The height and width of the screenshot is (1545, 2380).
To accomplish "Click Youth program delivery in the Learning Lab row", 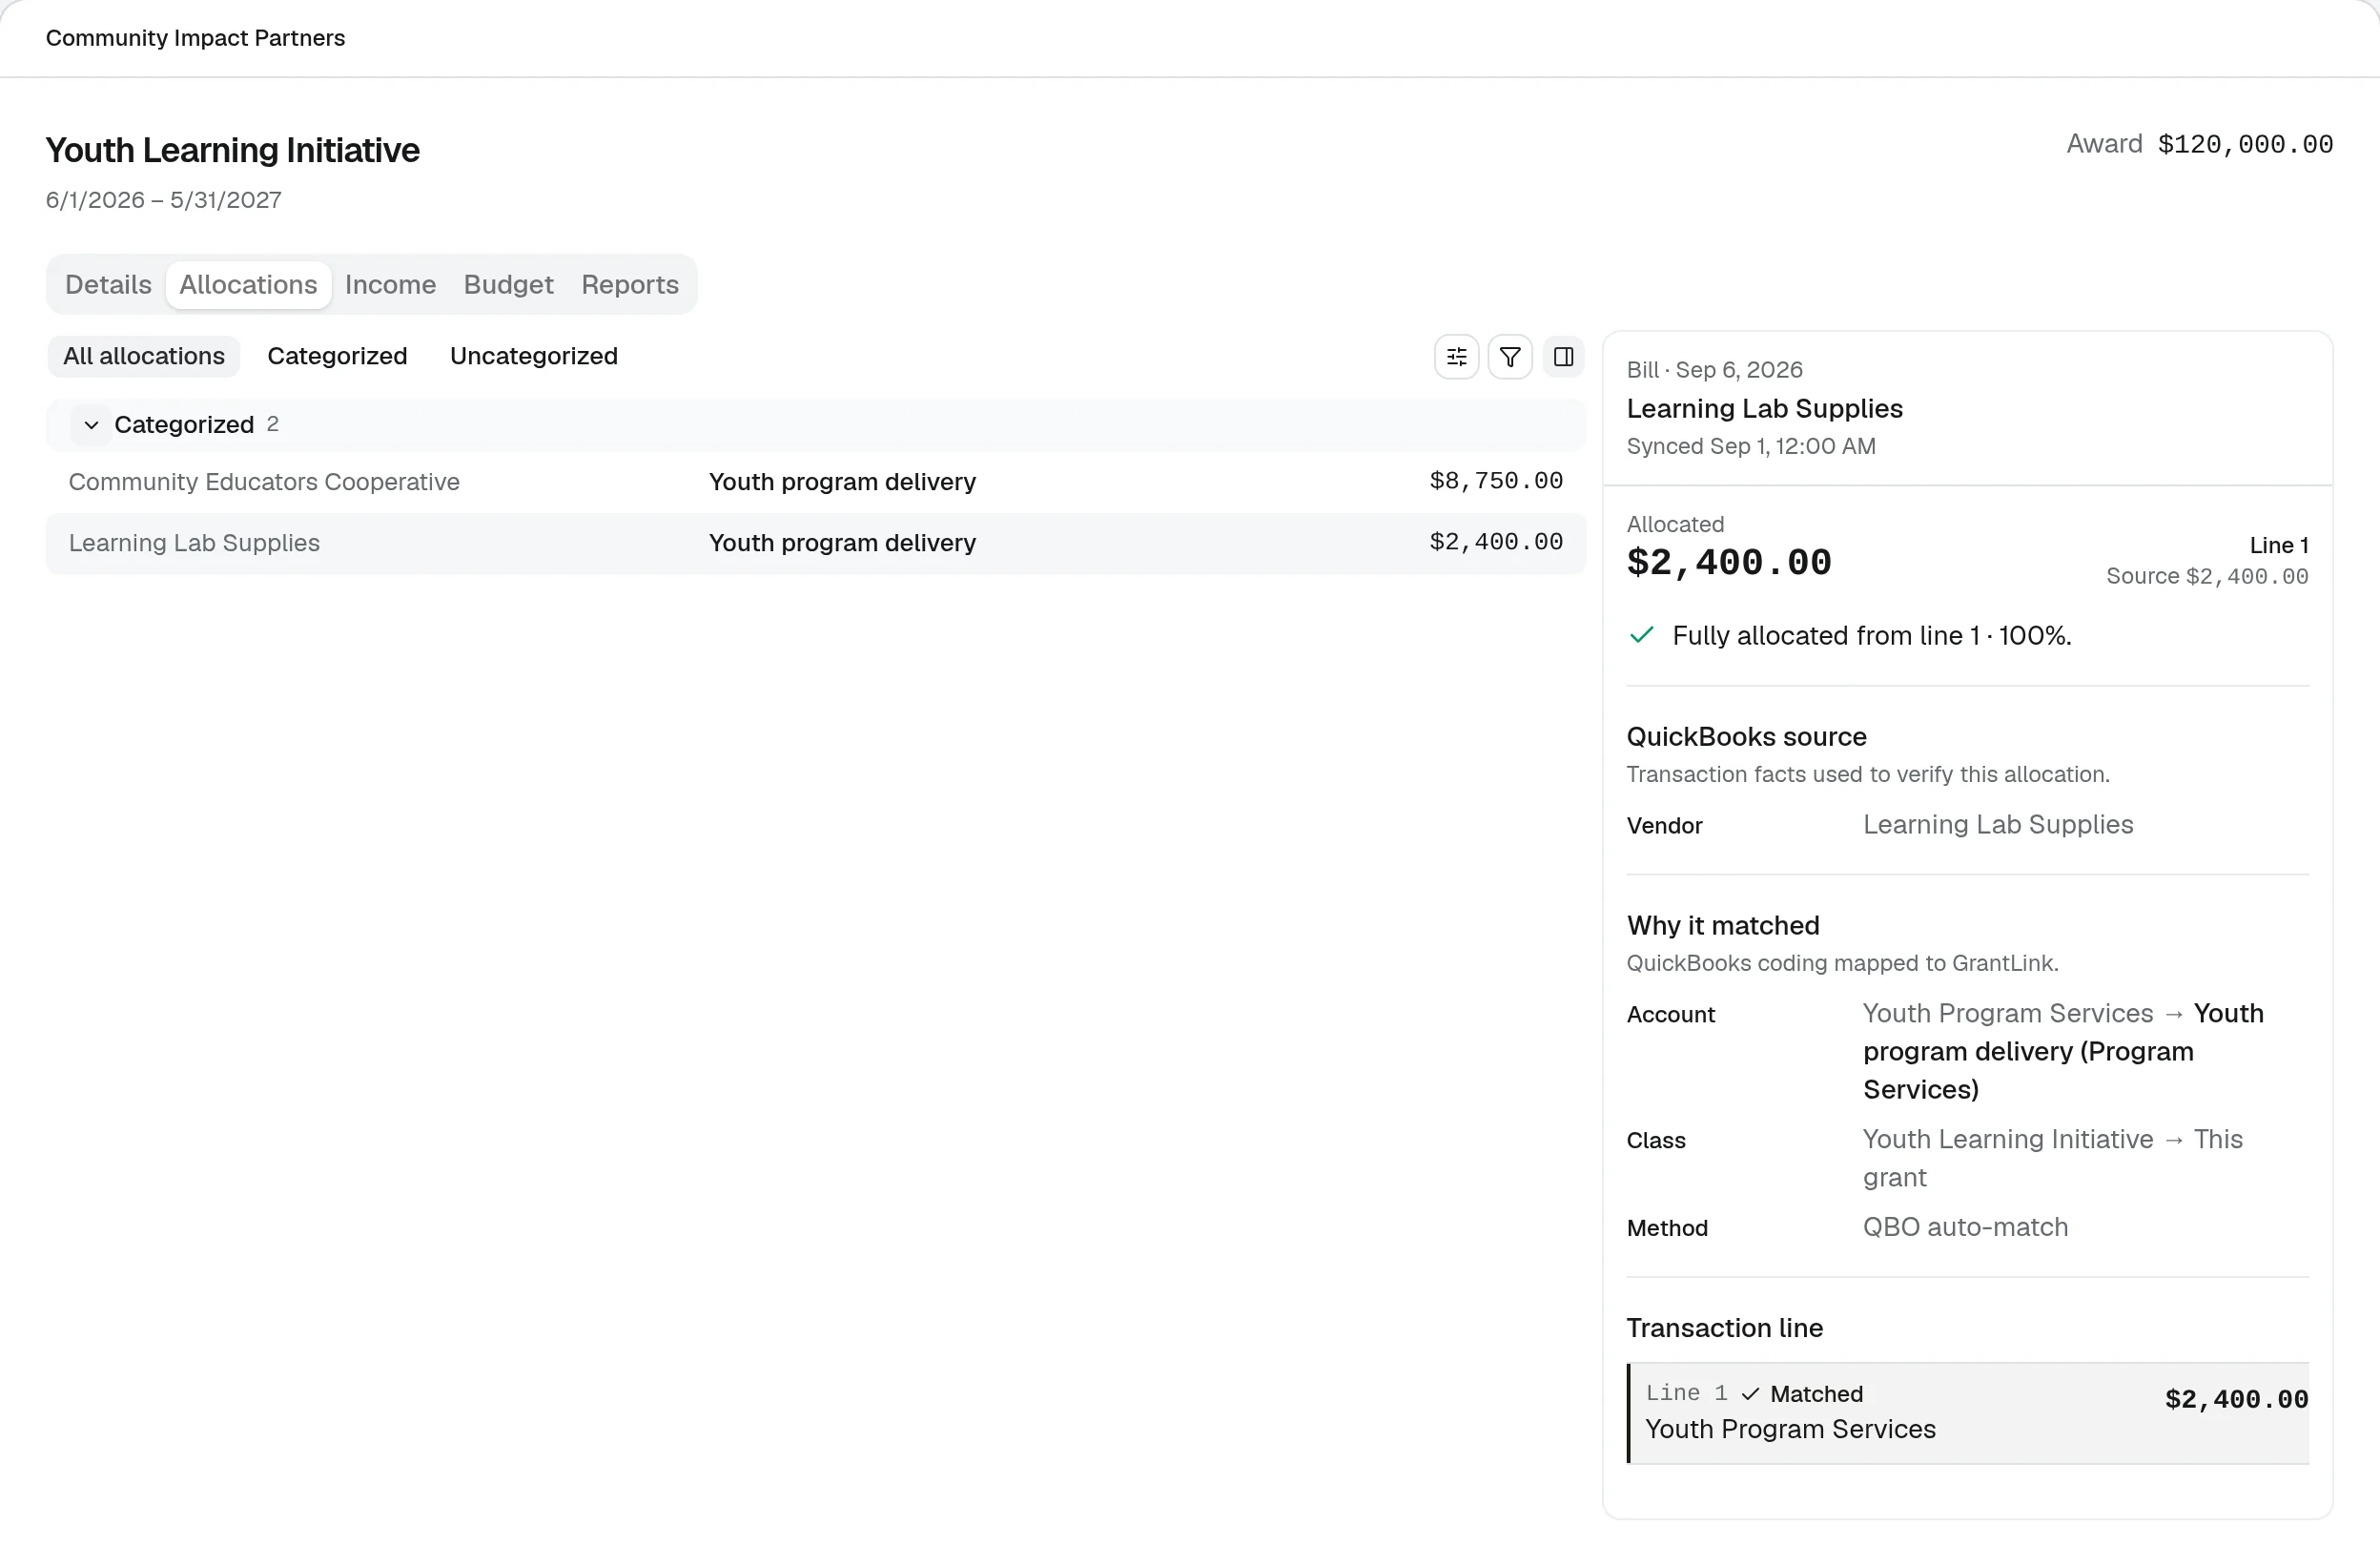I will pyautogui.click(x=842, y=543).
